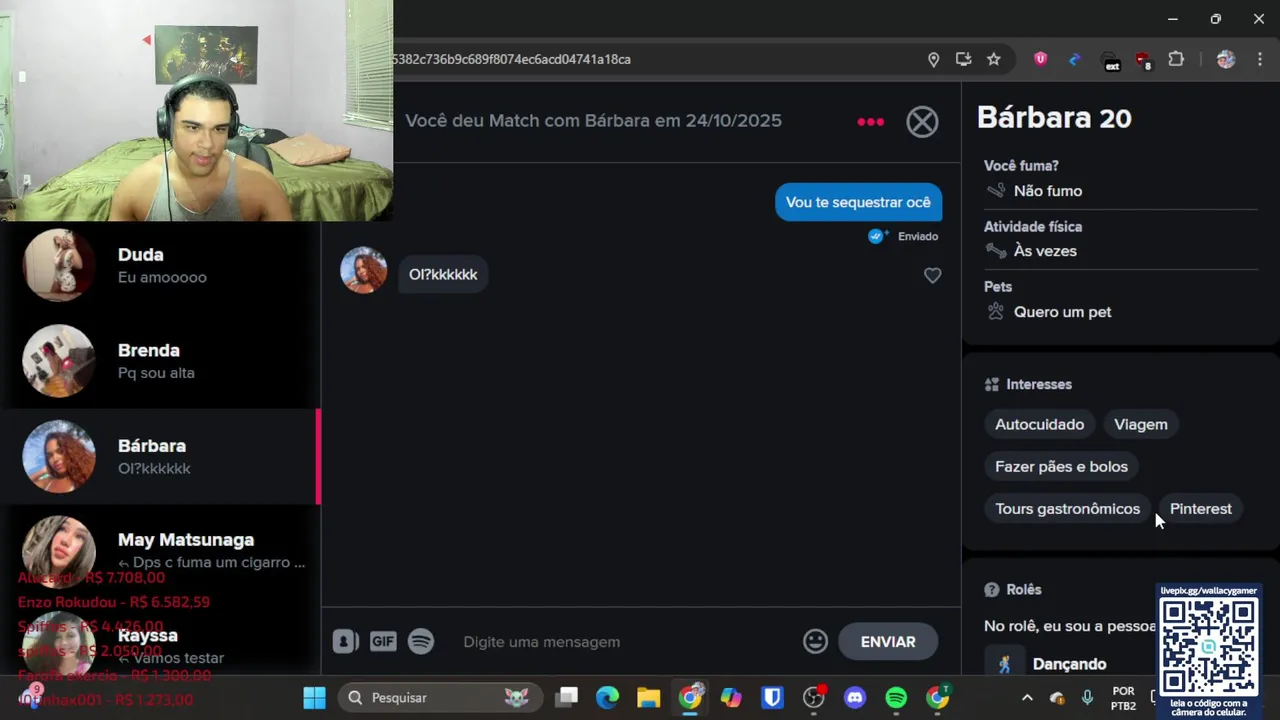The height and width of the screenshot is (720, 1280).
Task: Select the 'Tours gastronômicos' interest tag
Action: [1067, 509]
